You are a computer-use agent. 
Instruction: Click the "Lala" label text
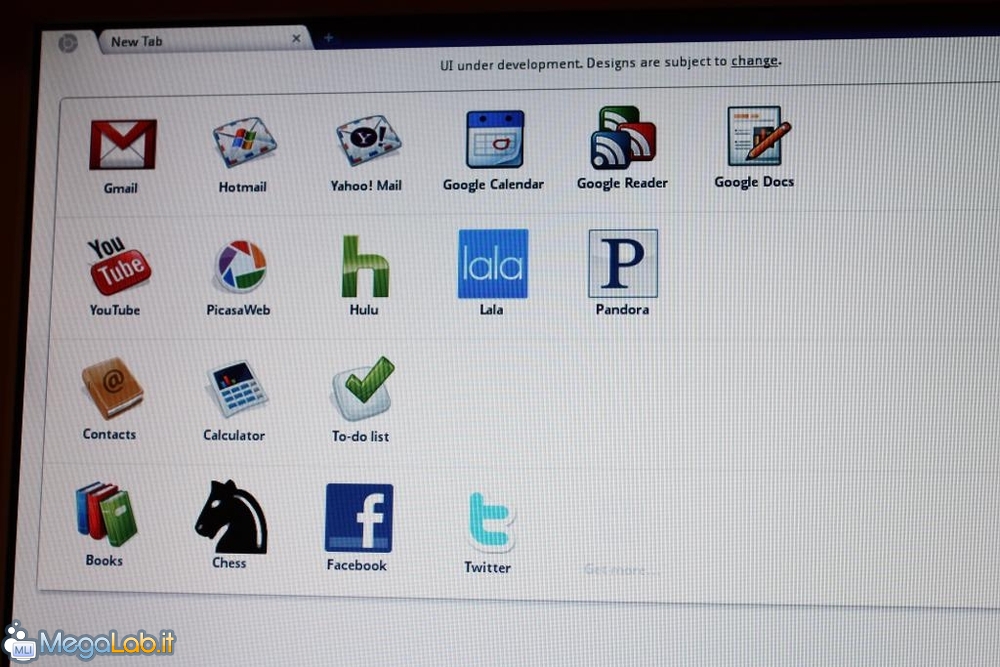tap(492, 309)
